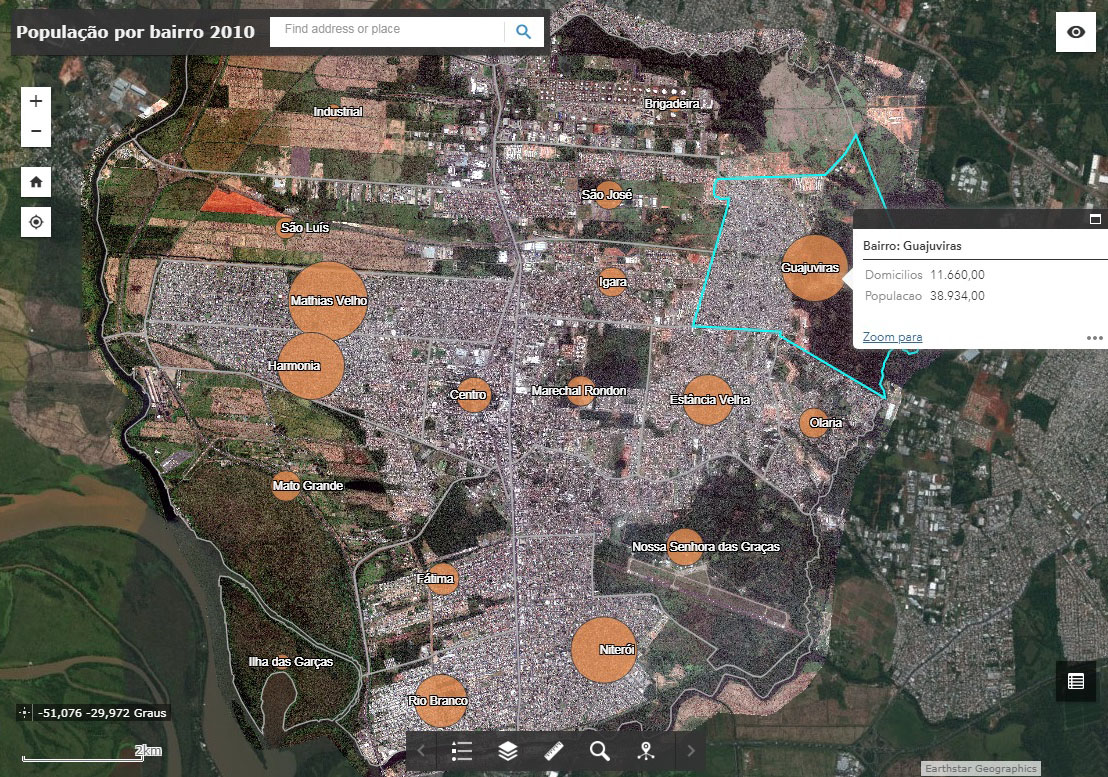The height and width of the screenshot is (777, 1108).
Task: Open the layer list stack icon
Action: pos(507,751)
